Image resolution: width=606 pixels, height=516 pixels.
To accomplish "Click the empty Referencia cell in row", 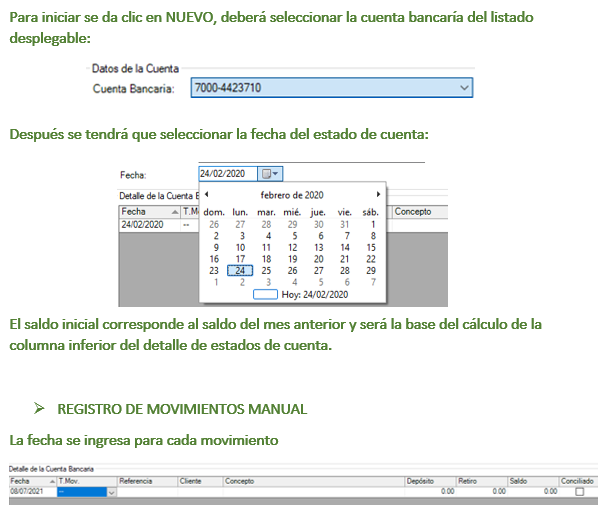I will coord(147,492).
